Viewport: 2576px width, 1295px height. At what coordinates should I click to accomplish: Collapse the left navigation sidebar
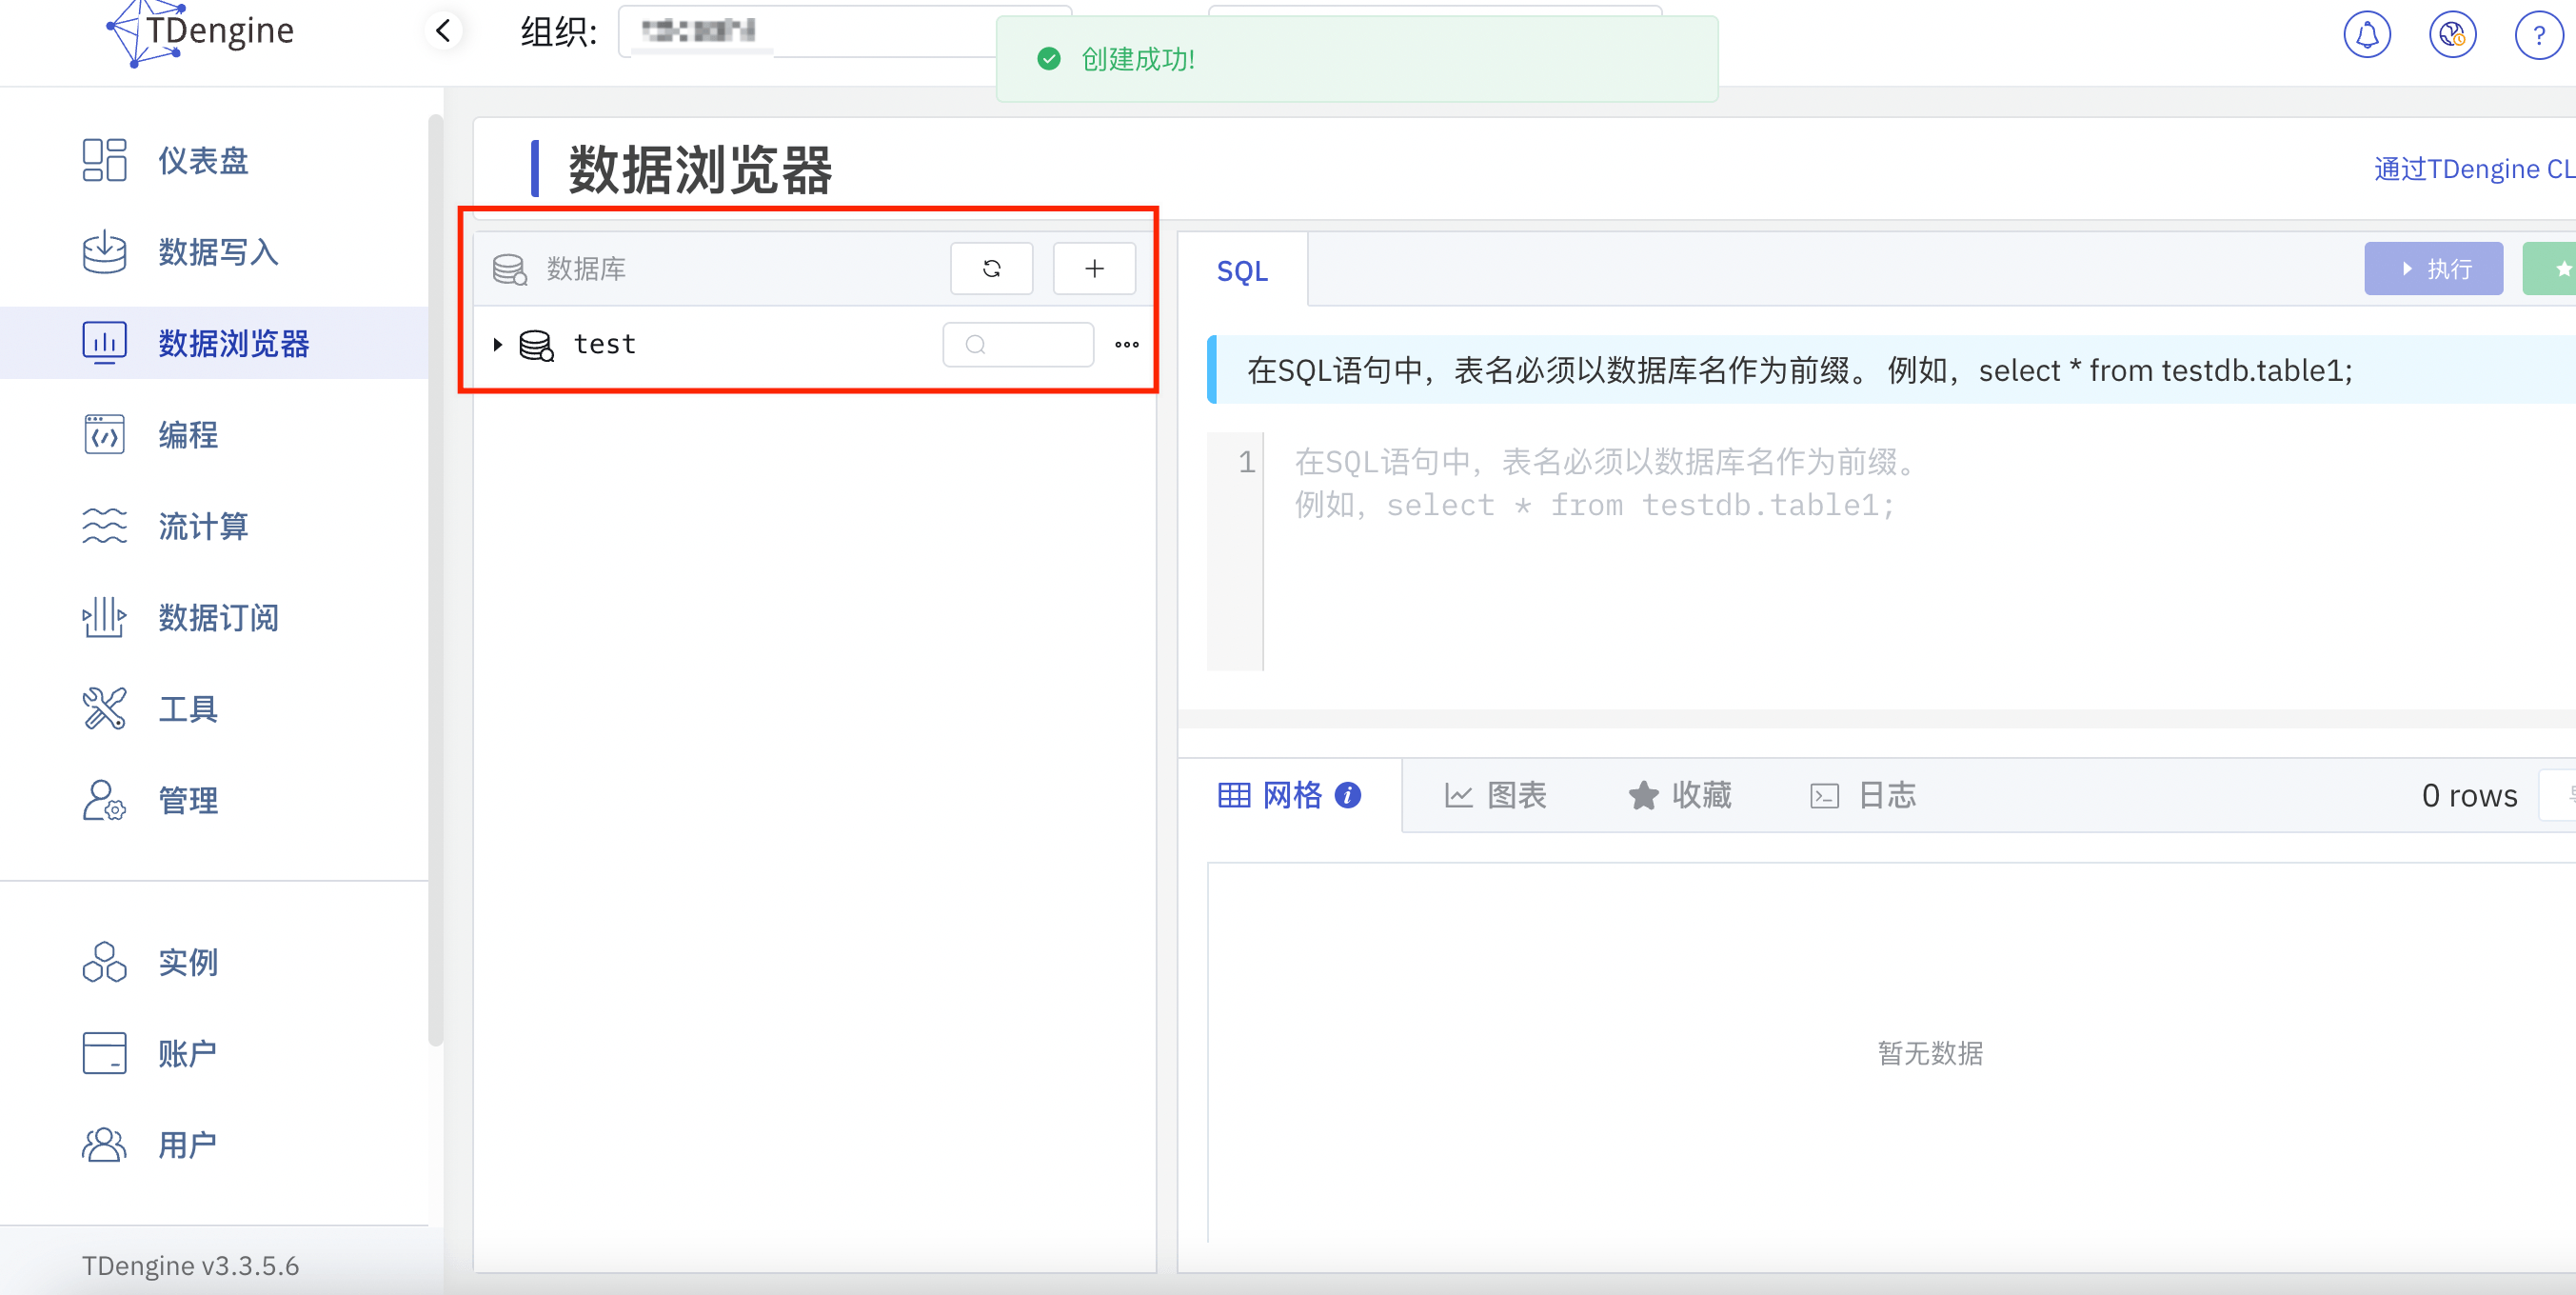pyautogui.click(x=443, y=30)
